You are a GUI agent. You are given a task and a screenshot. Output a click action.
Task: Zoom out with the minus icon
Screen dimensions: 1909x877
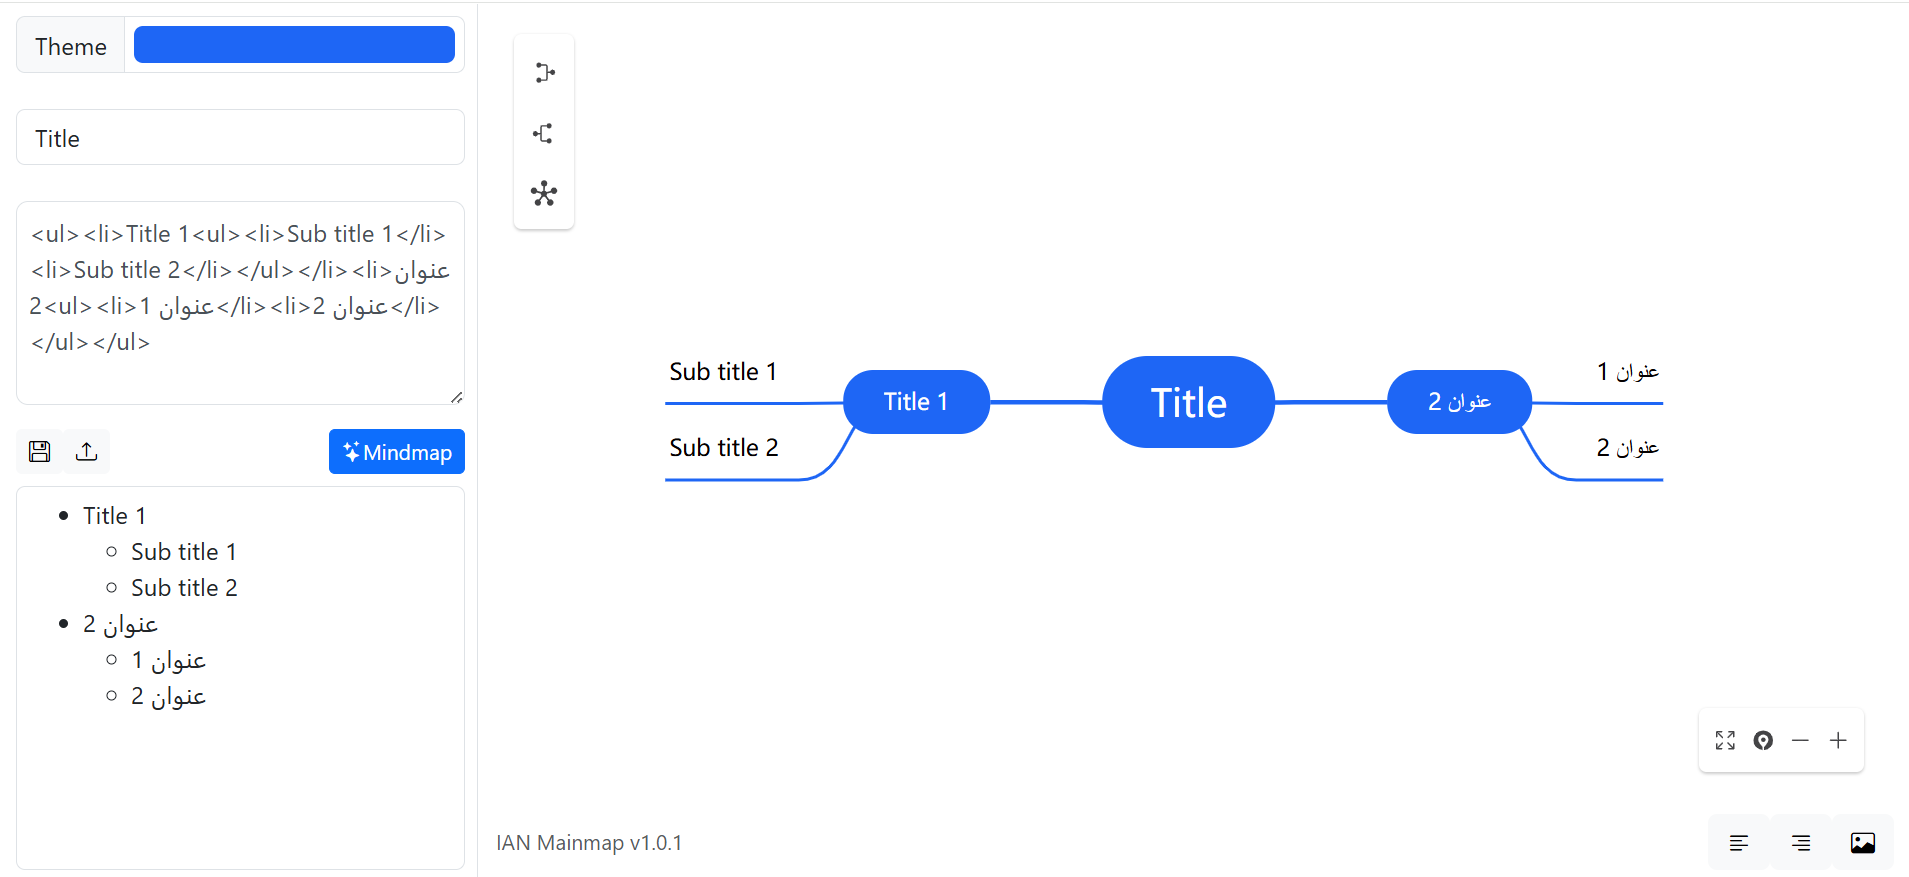pyautogui.click(x=1800, y=740)
